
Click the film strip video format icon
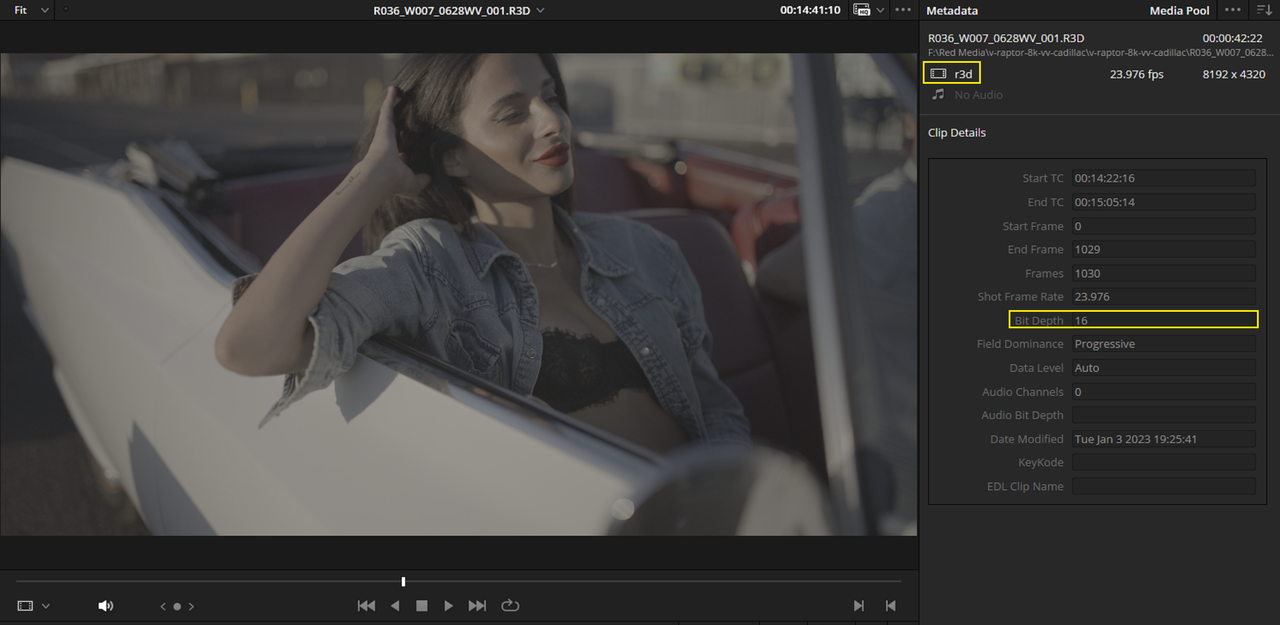938,73
